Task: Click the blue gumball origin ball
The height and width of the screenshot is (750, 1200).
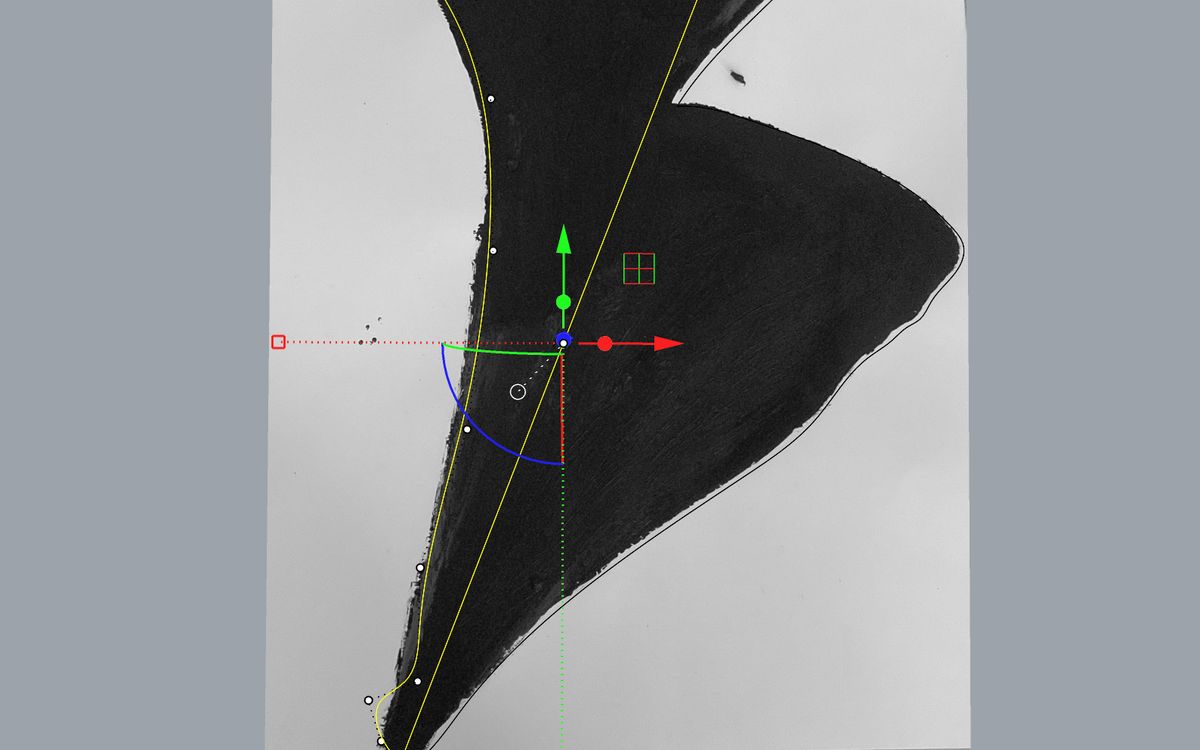Action: point(563,340)
